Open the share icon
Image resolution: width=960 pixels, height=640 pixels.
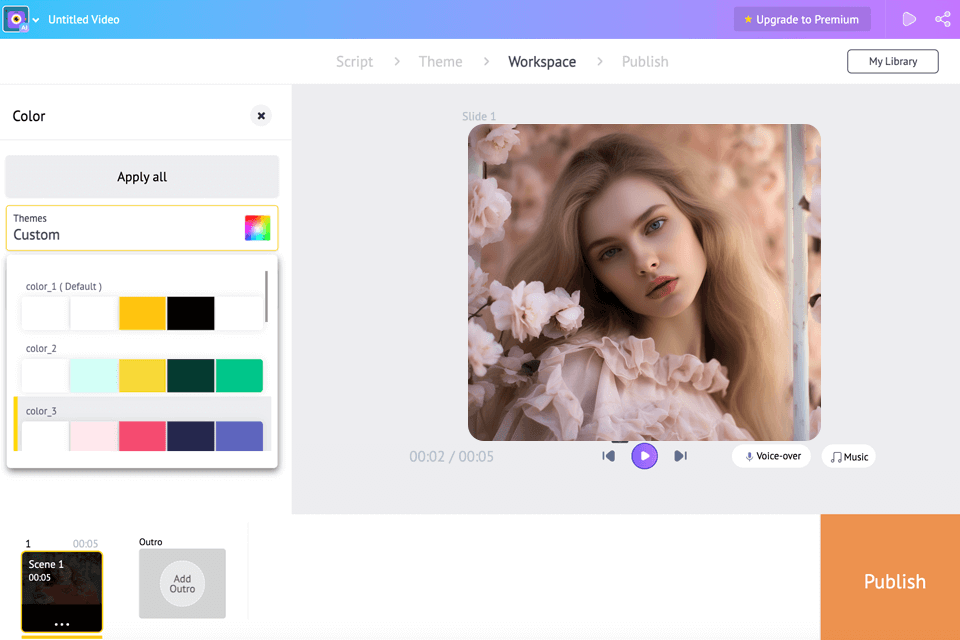tap(943, 19)
